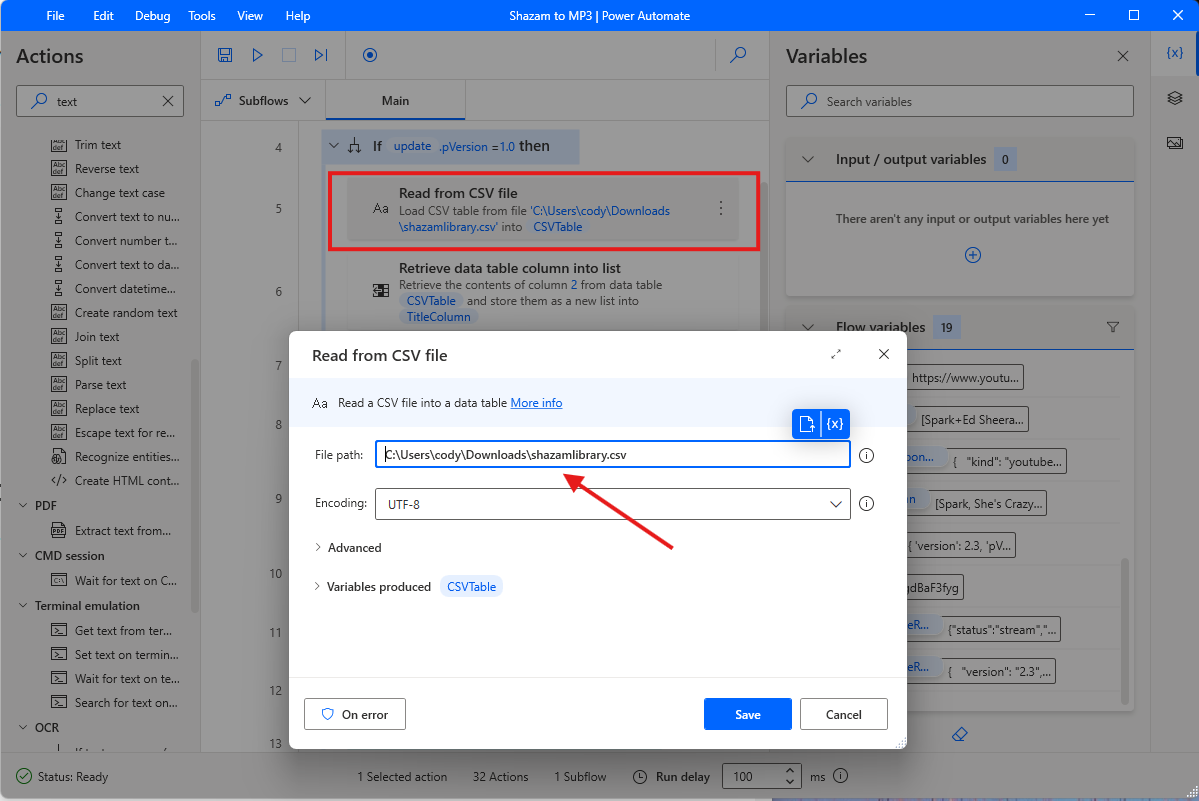Viewport: 1199px width, 801px height.
Task: Open the Debug menu
Action: coord(151,15)
